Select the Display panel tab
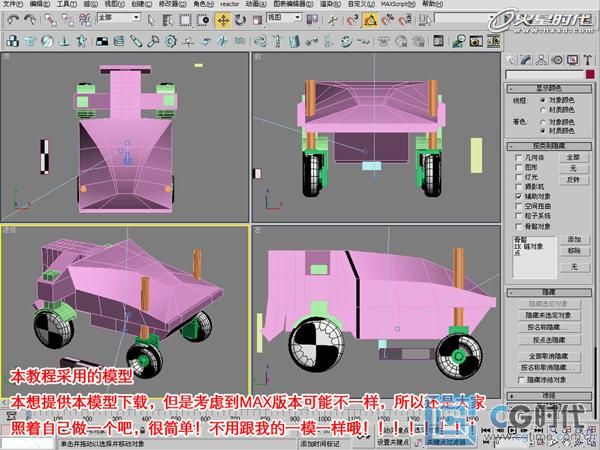This screenshot has height=450, width=600. (x=571, y=59)
